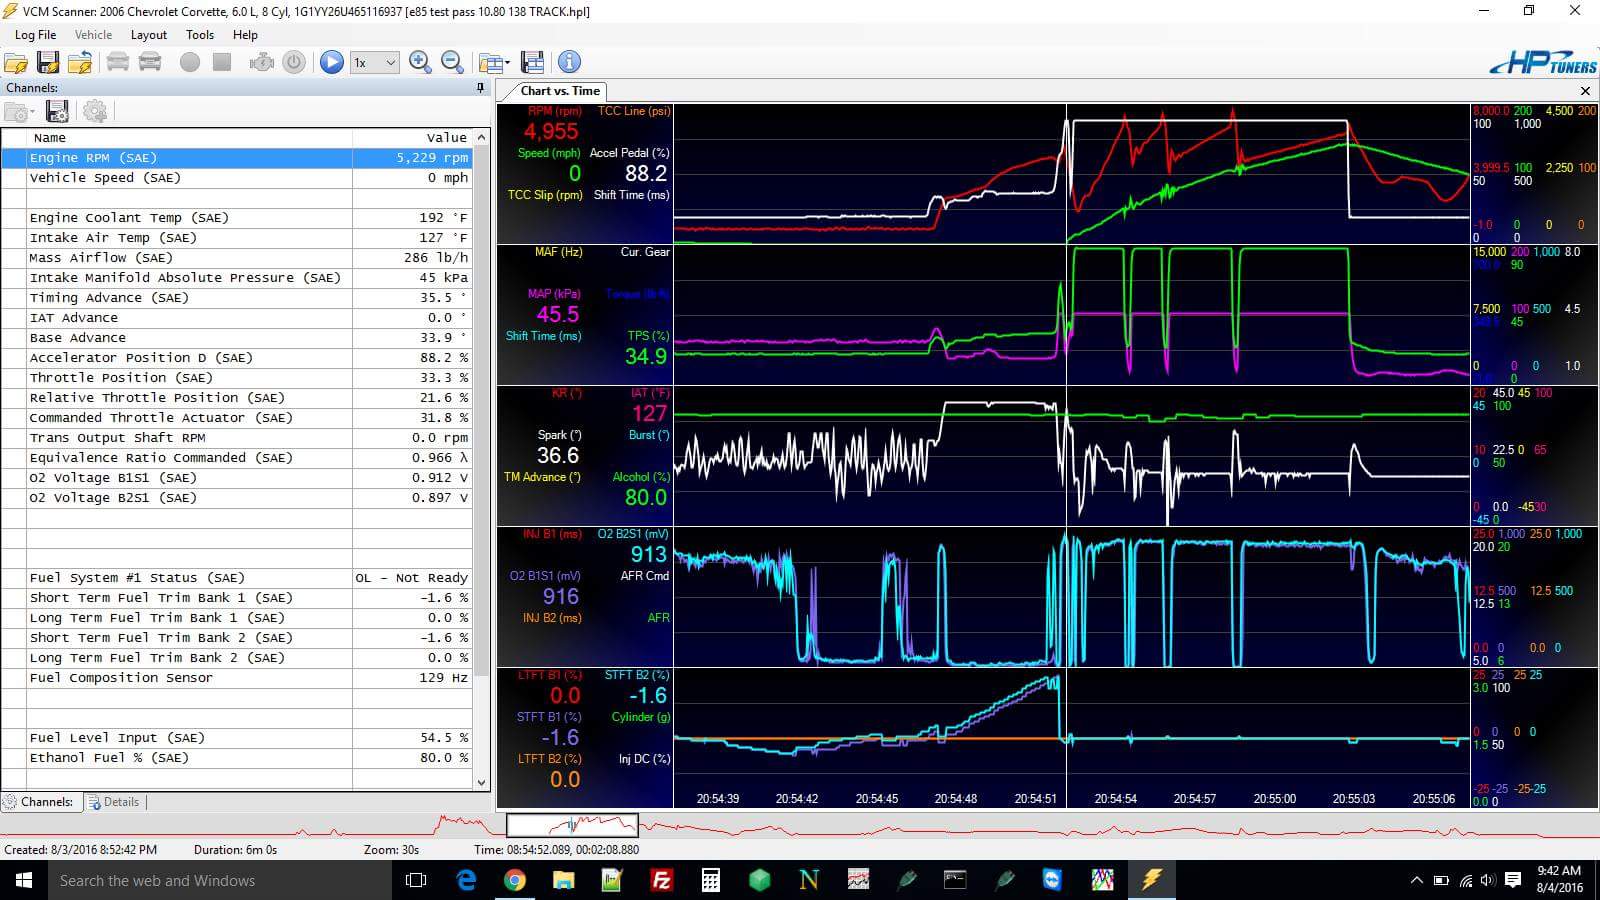Viewport: 1600px width, 900px height.
Task: Open Google Chrome from the taskbar
Action: (515, 880)
